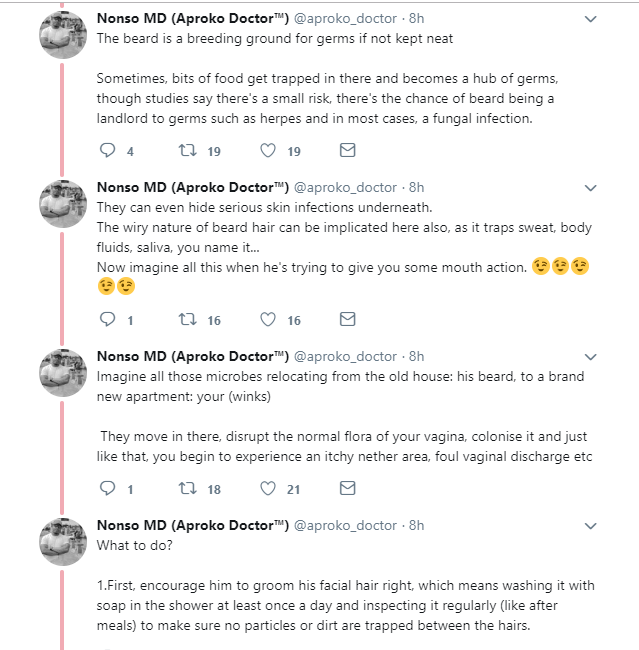Click @aproko_doctor handle on 'What to do?' tweet
The width and height of the screenshot is (639, 650).
click(345, 525)
